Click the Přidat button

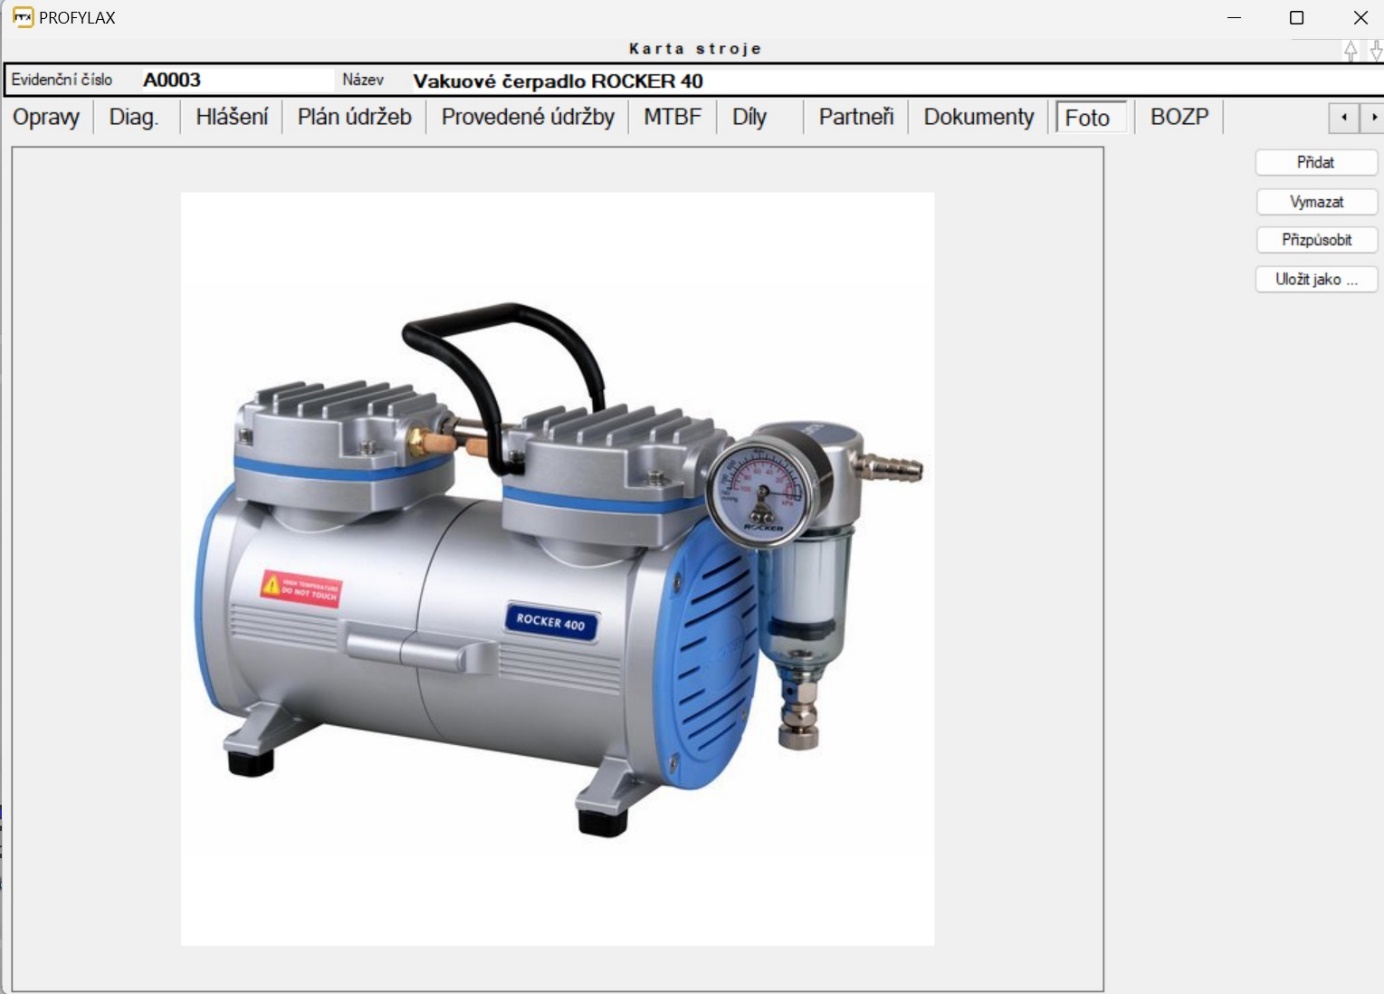(x=1316, y=162)
